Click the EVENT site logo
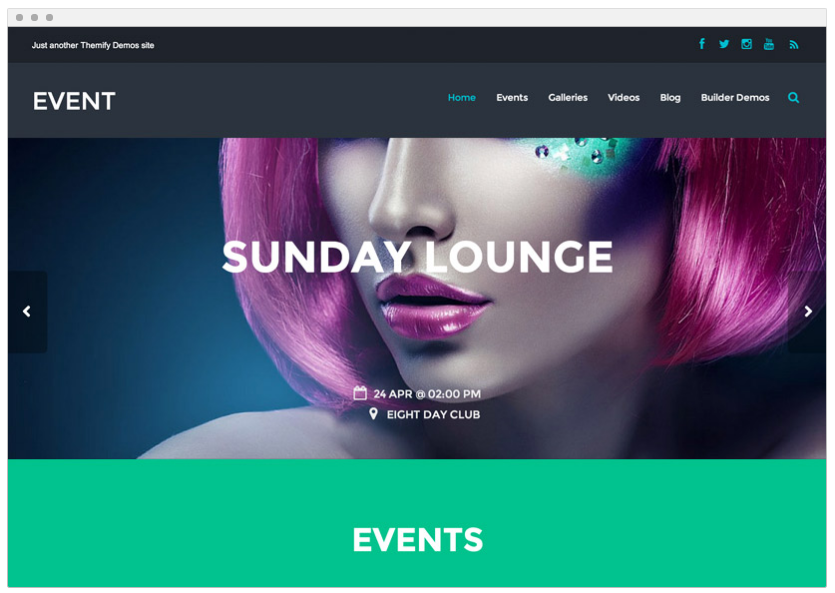Viewport: 835px width, 593px height. point(74,101)
